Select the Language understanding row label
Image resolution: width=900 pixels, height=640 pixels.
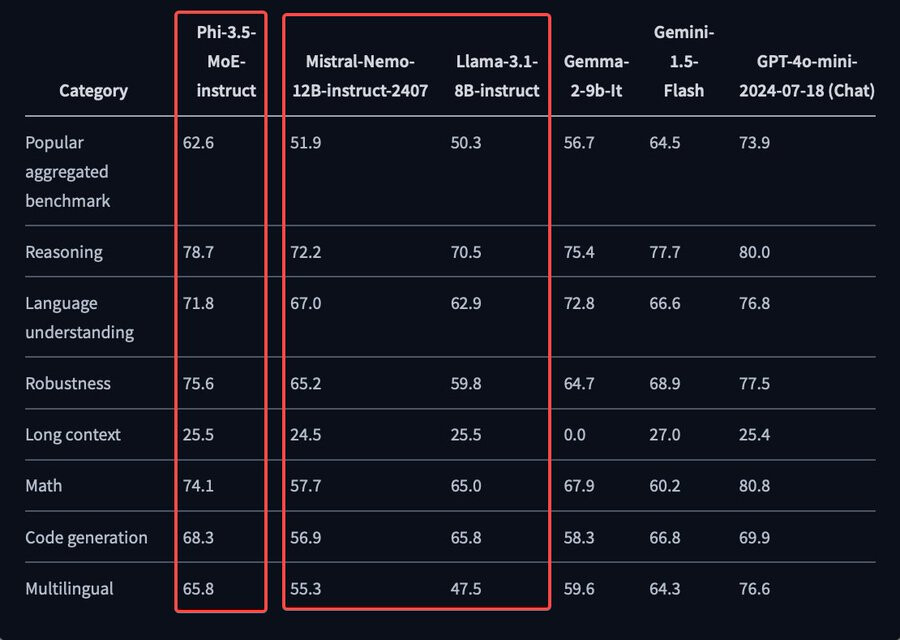tap(79, 317)
